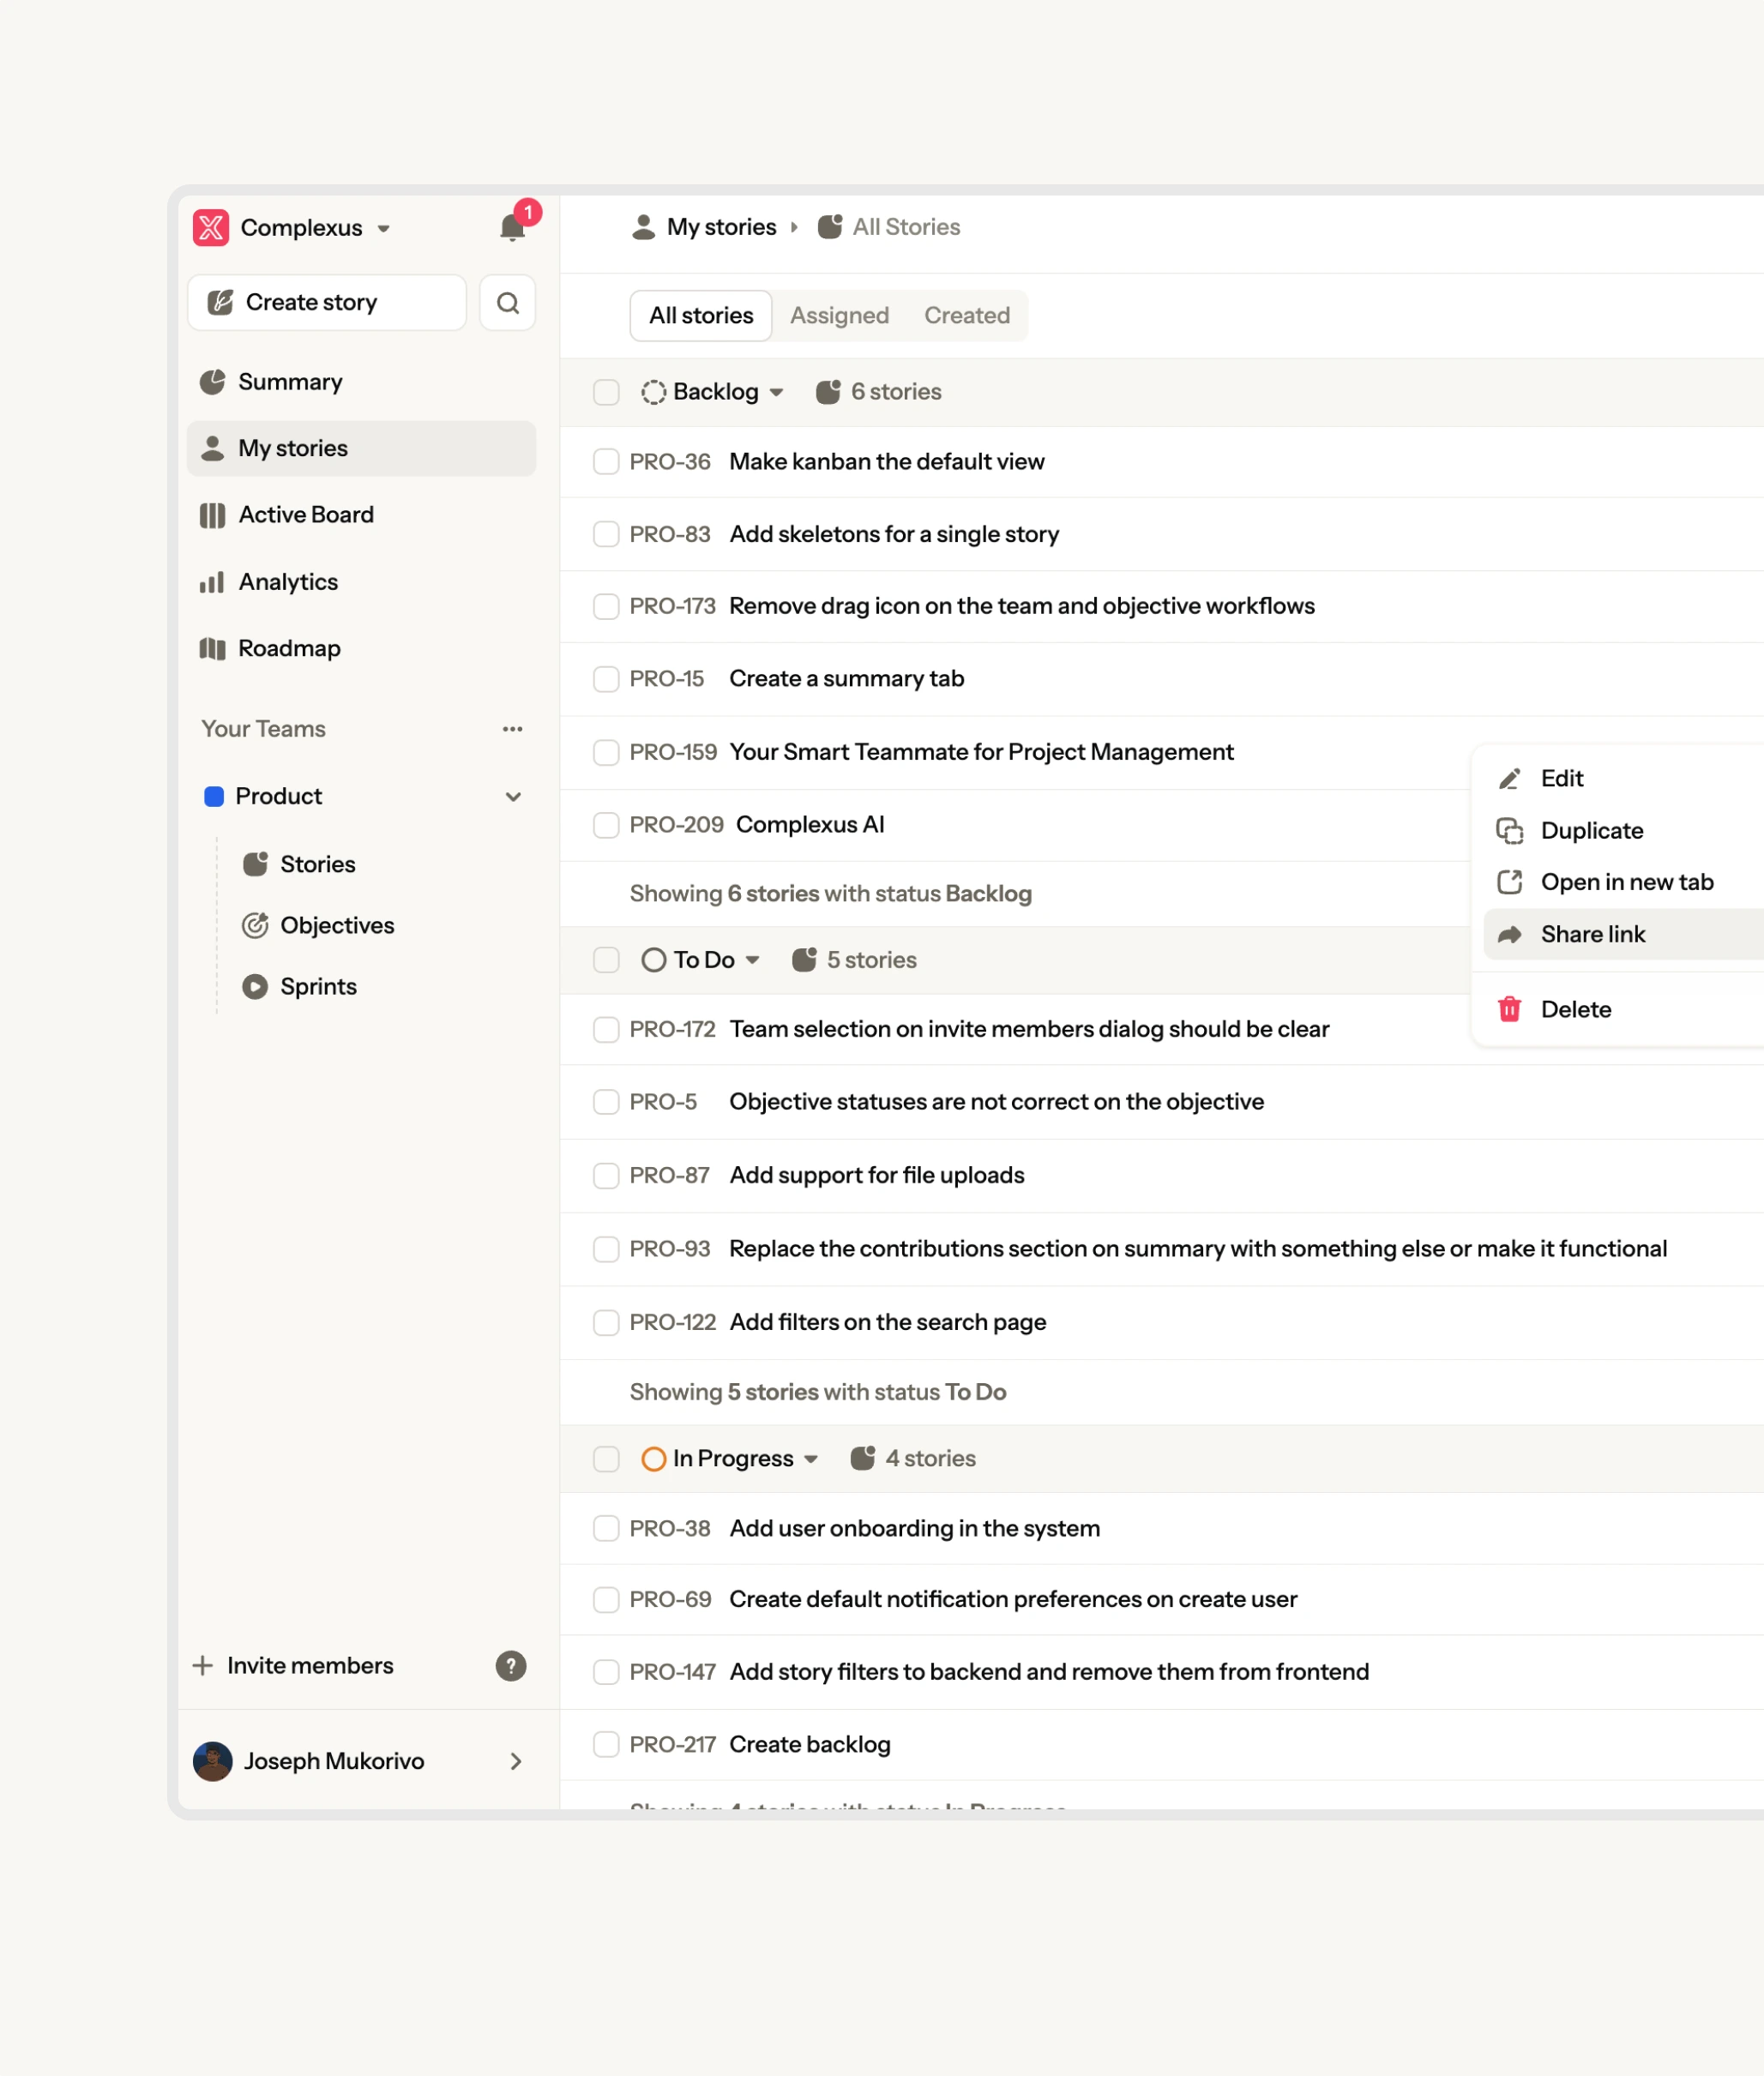Tick the checkbox for PRO-36

click(x=606, y=461)
